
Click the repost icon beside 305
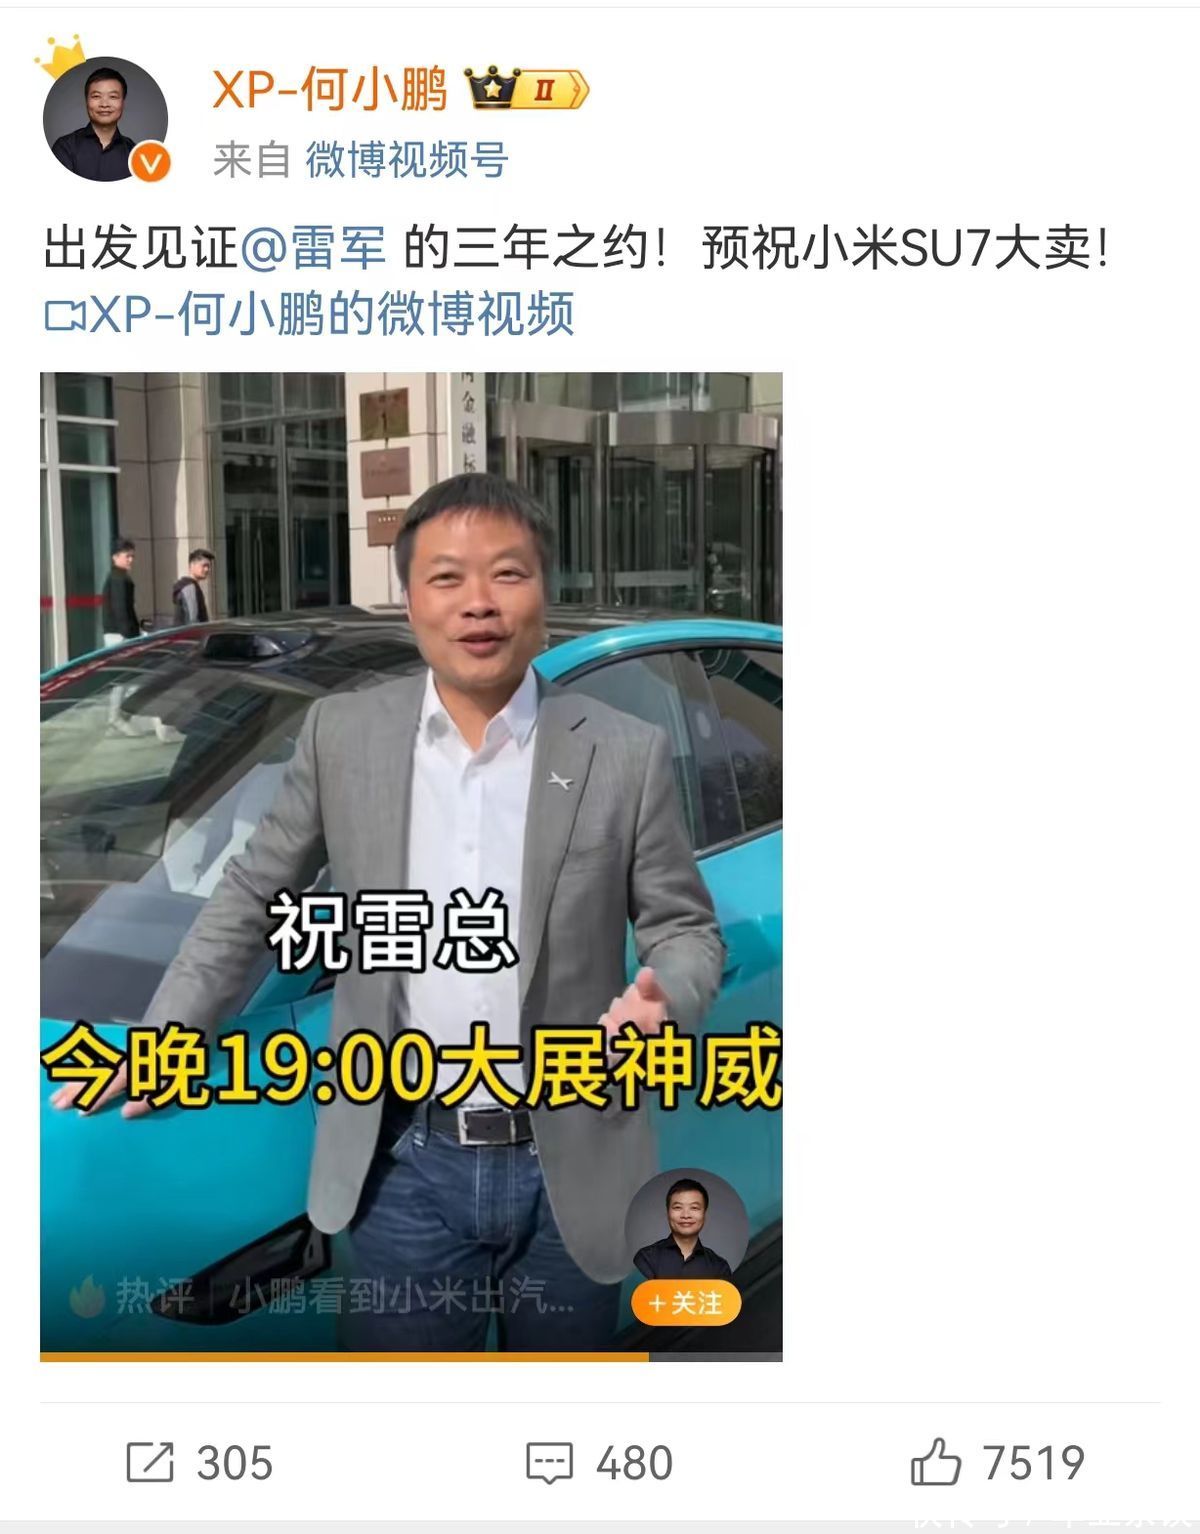150,1463
